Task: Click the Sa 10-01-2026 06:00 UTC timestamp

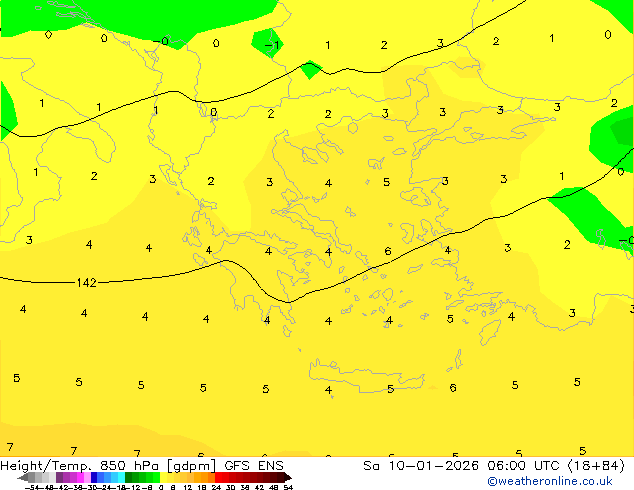Action: click(493, 466)
